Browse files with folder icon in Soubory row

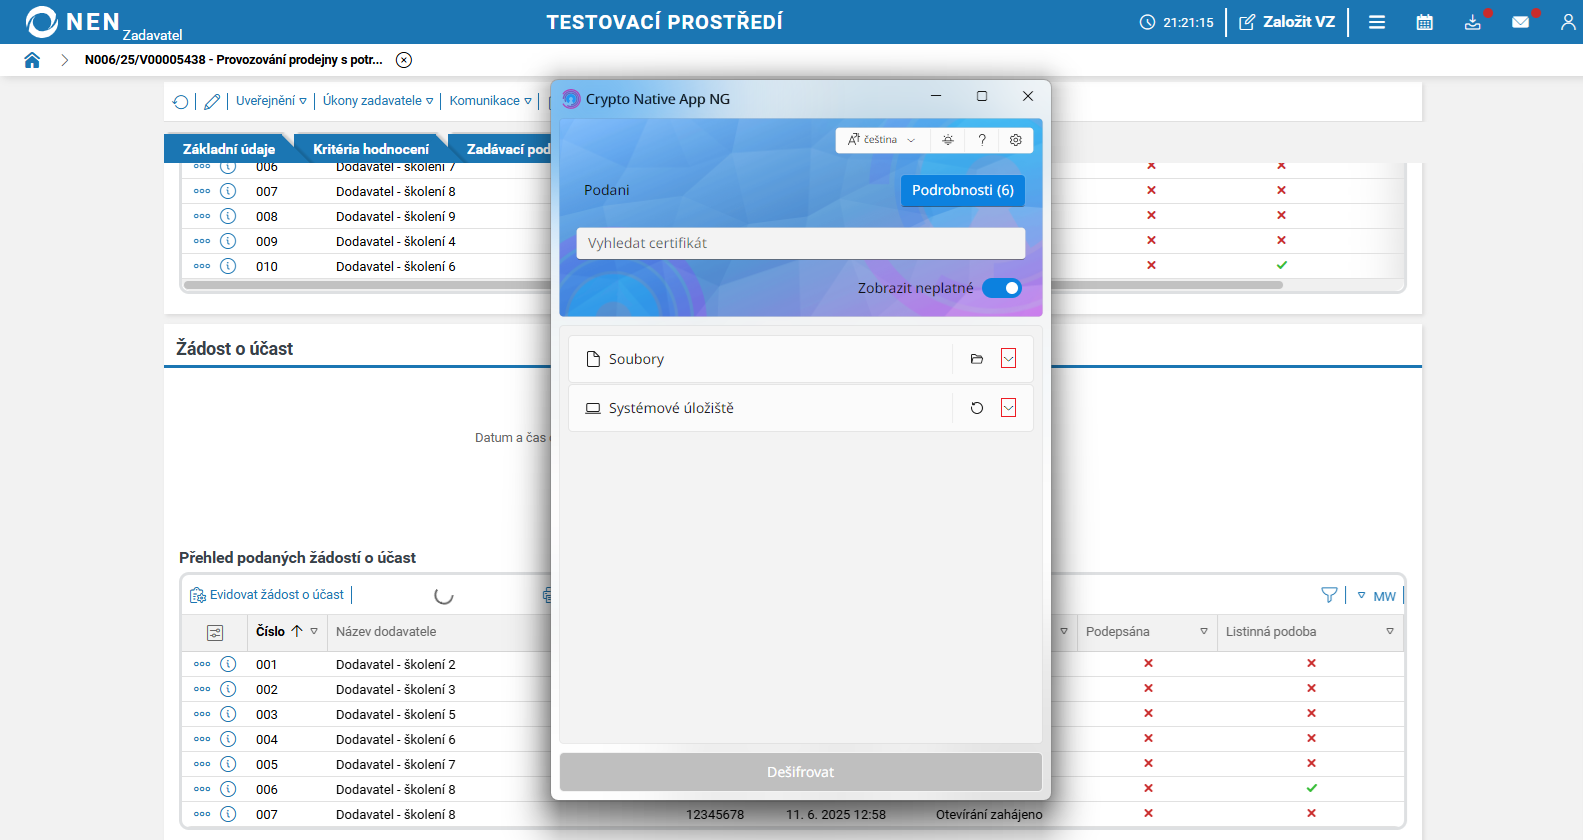point(977,359)
